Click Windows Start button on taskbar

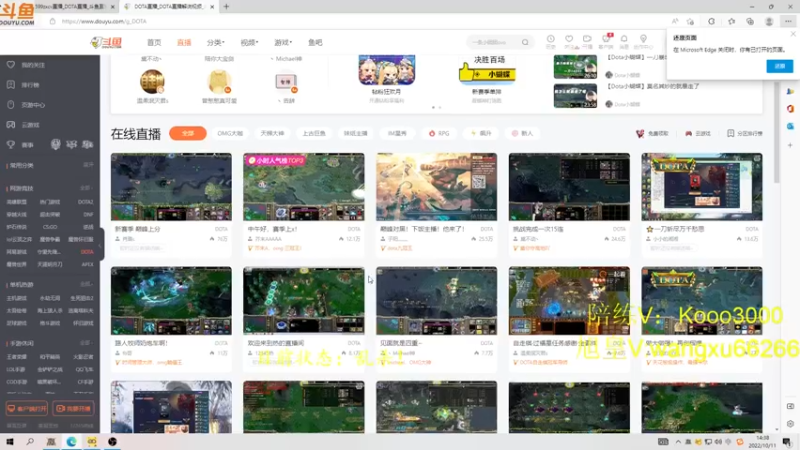tap(10, 442)
